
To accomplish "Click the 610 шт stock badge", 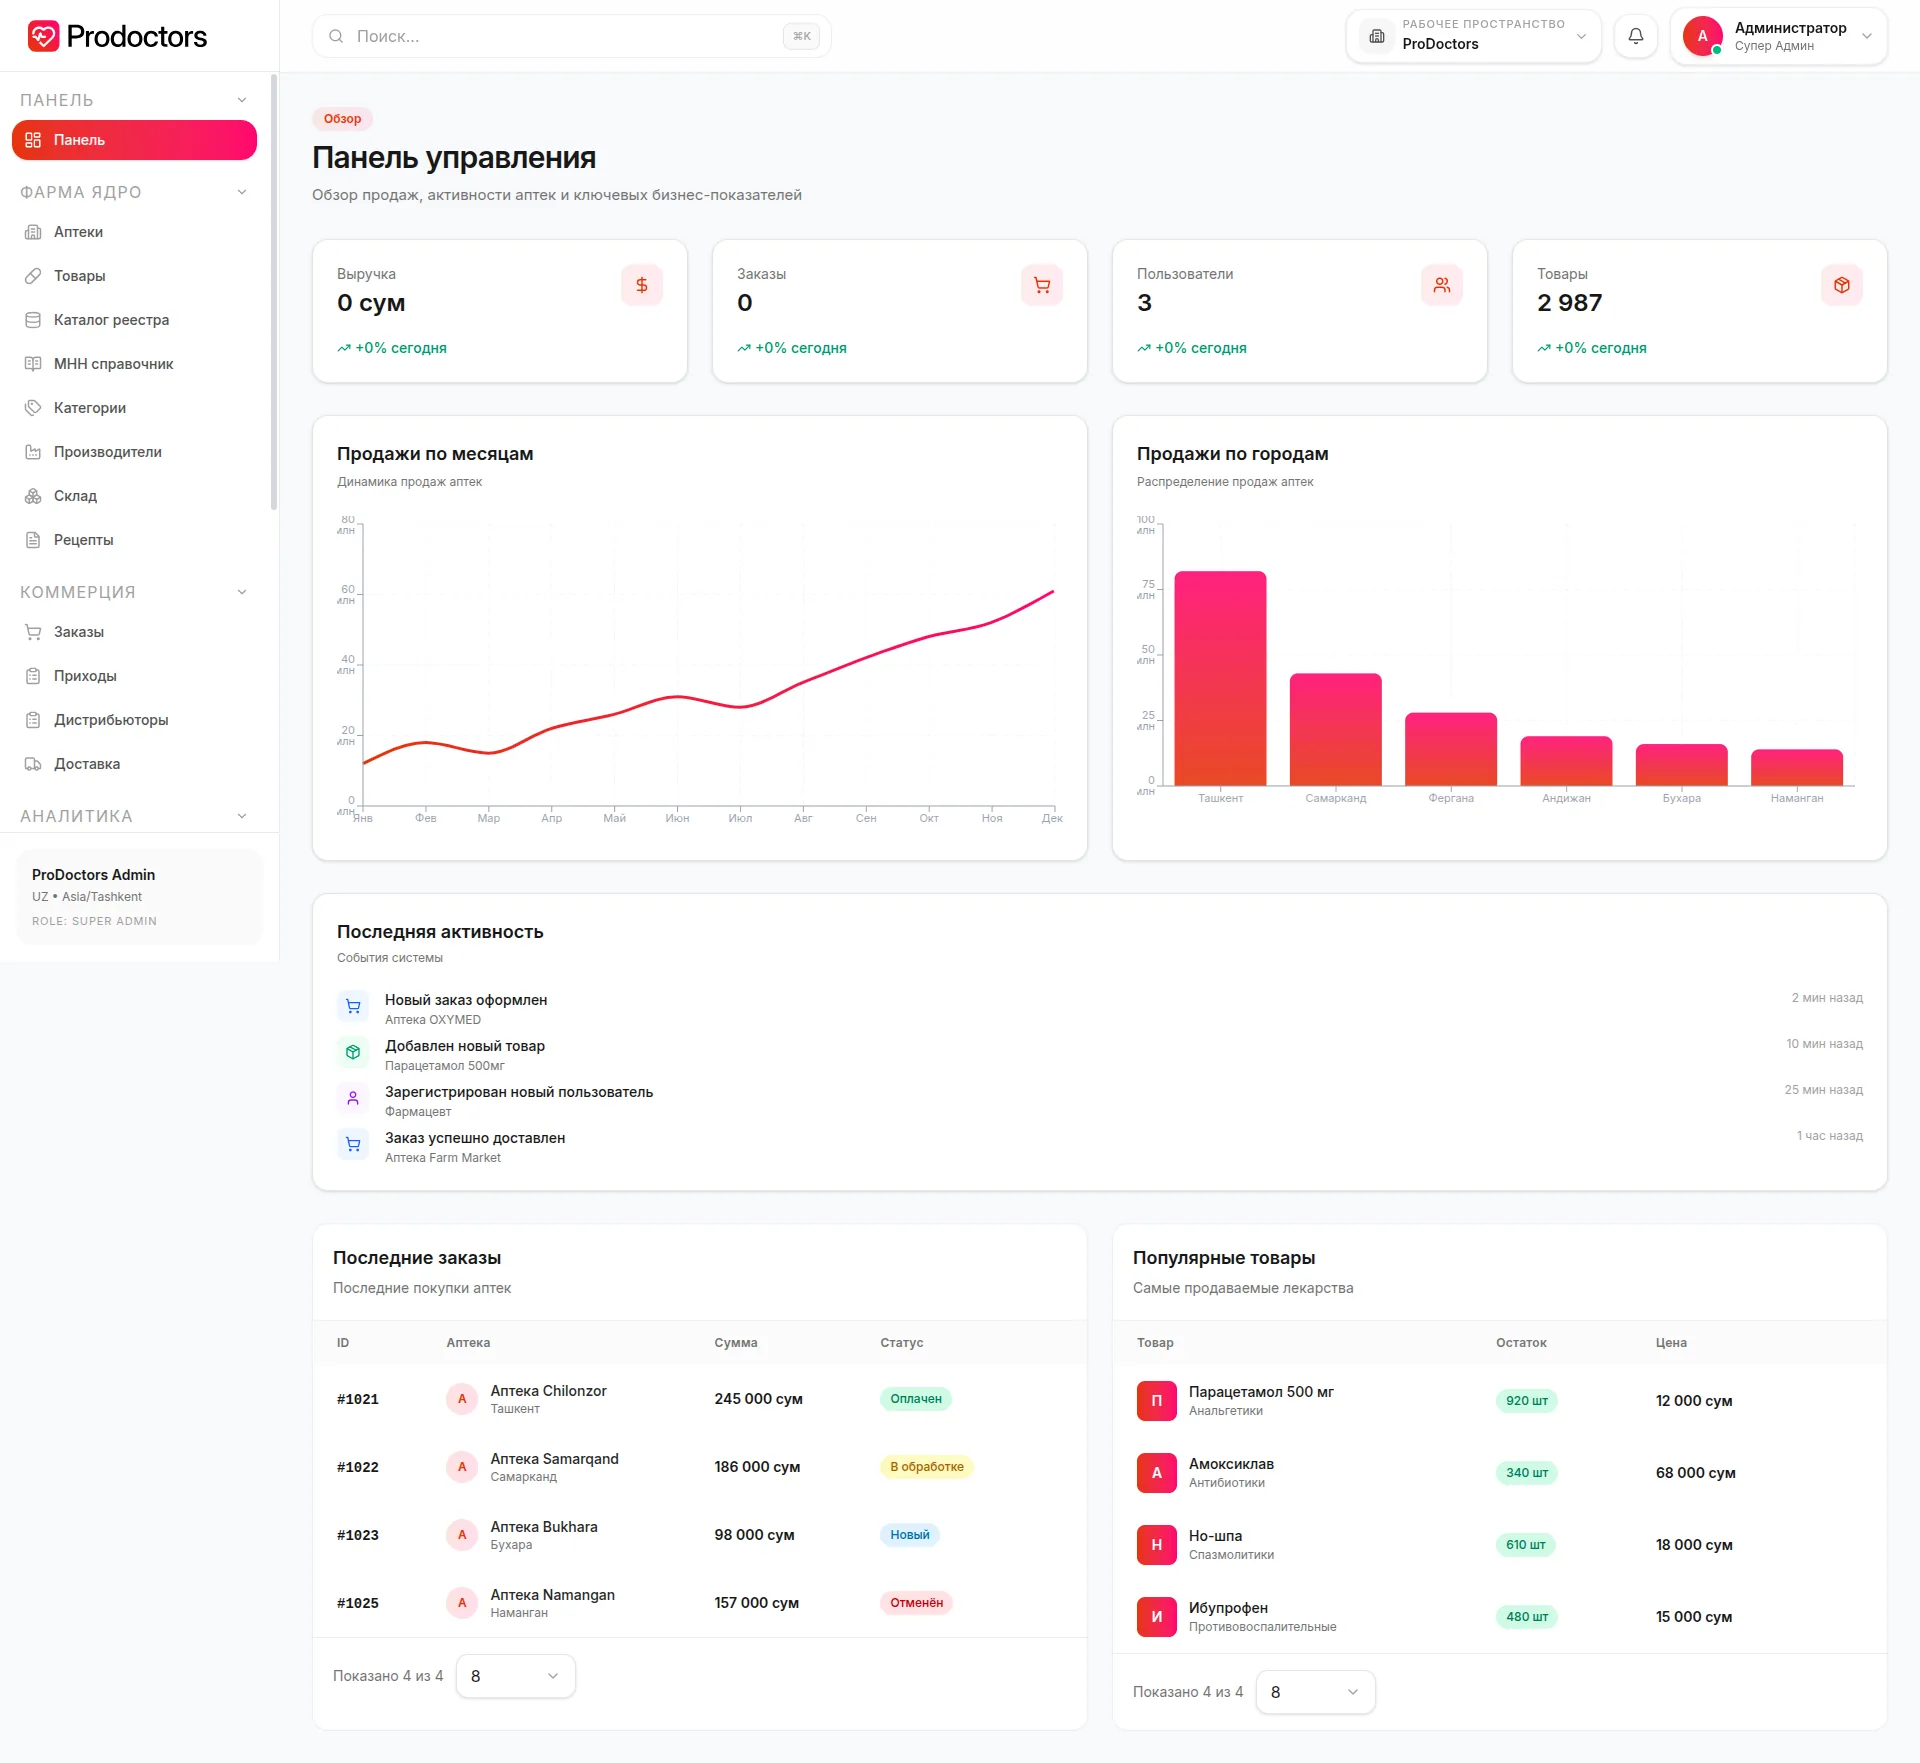I will 1526,1545.
